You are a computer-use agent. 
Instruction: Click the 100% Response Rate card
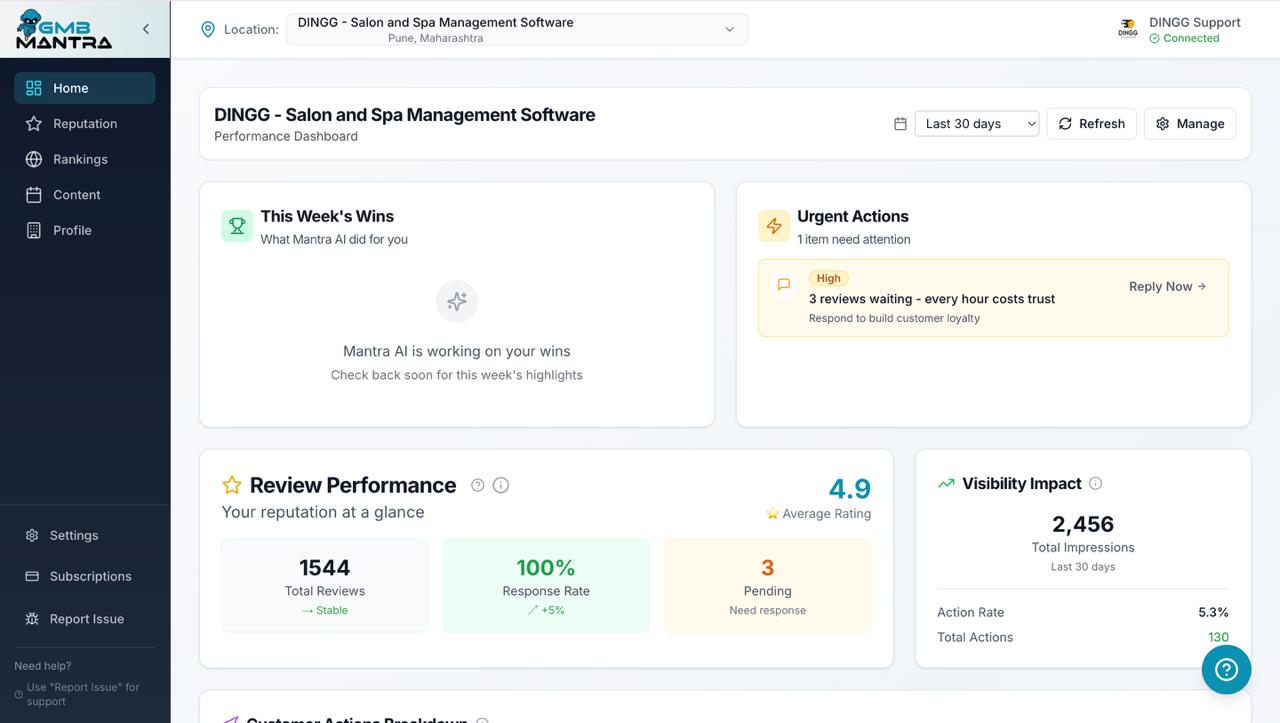(x=546, y=586)
